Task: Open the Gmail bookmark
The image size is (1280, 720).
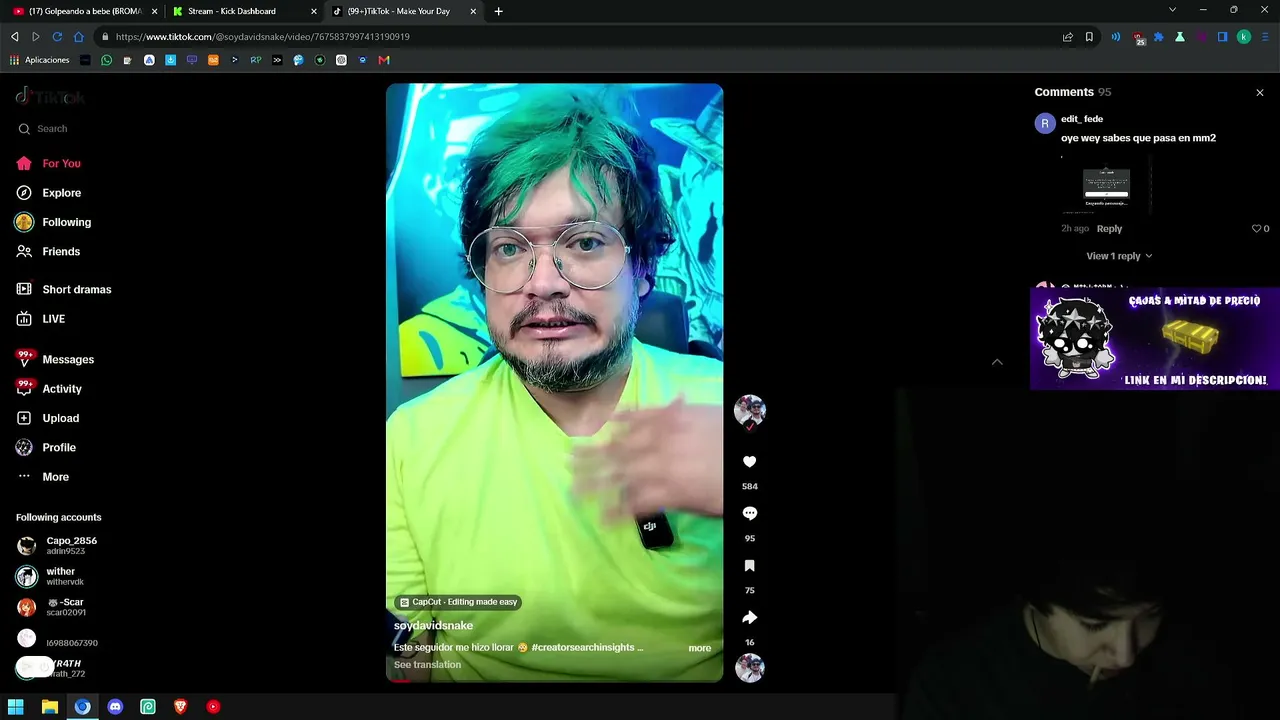Action: 384,60
